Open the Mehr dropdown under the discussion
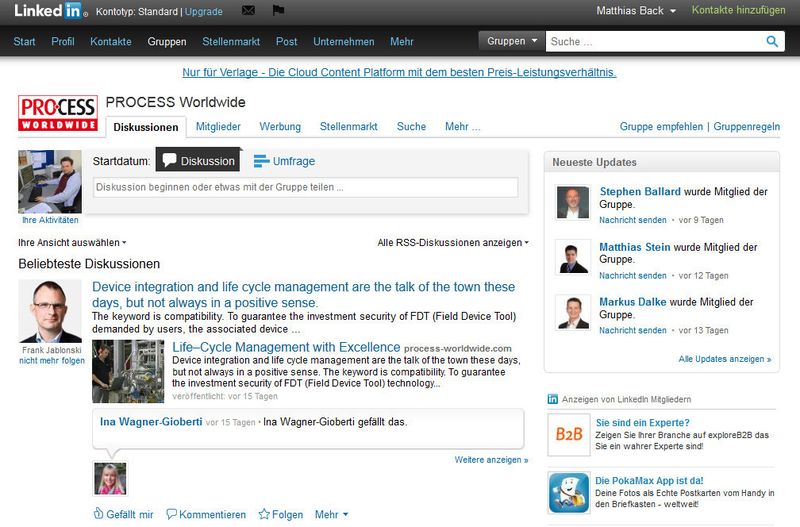The width and height of the screenshot is (800, 527). click(x=331, y=514)
